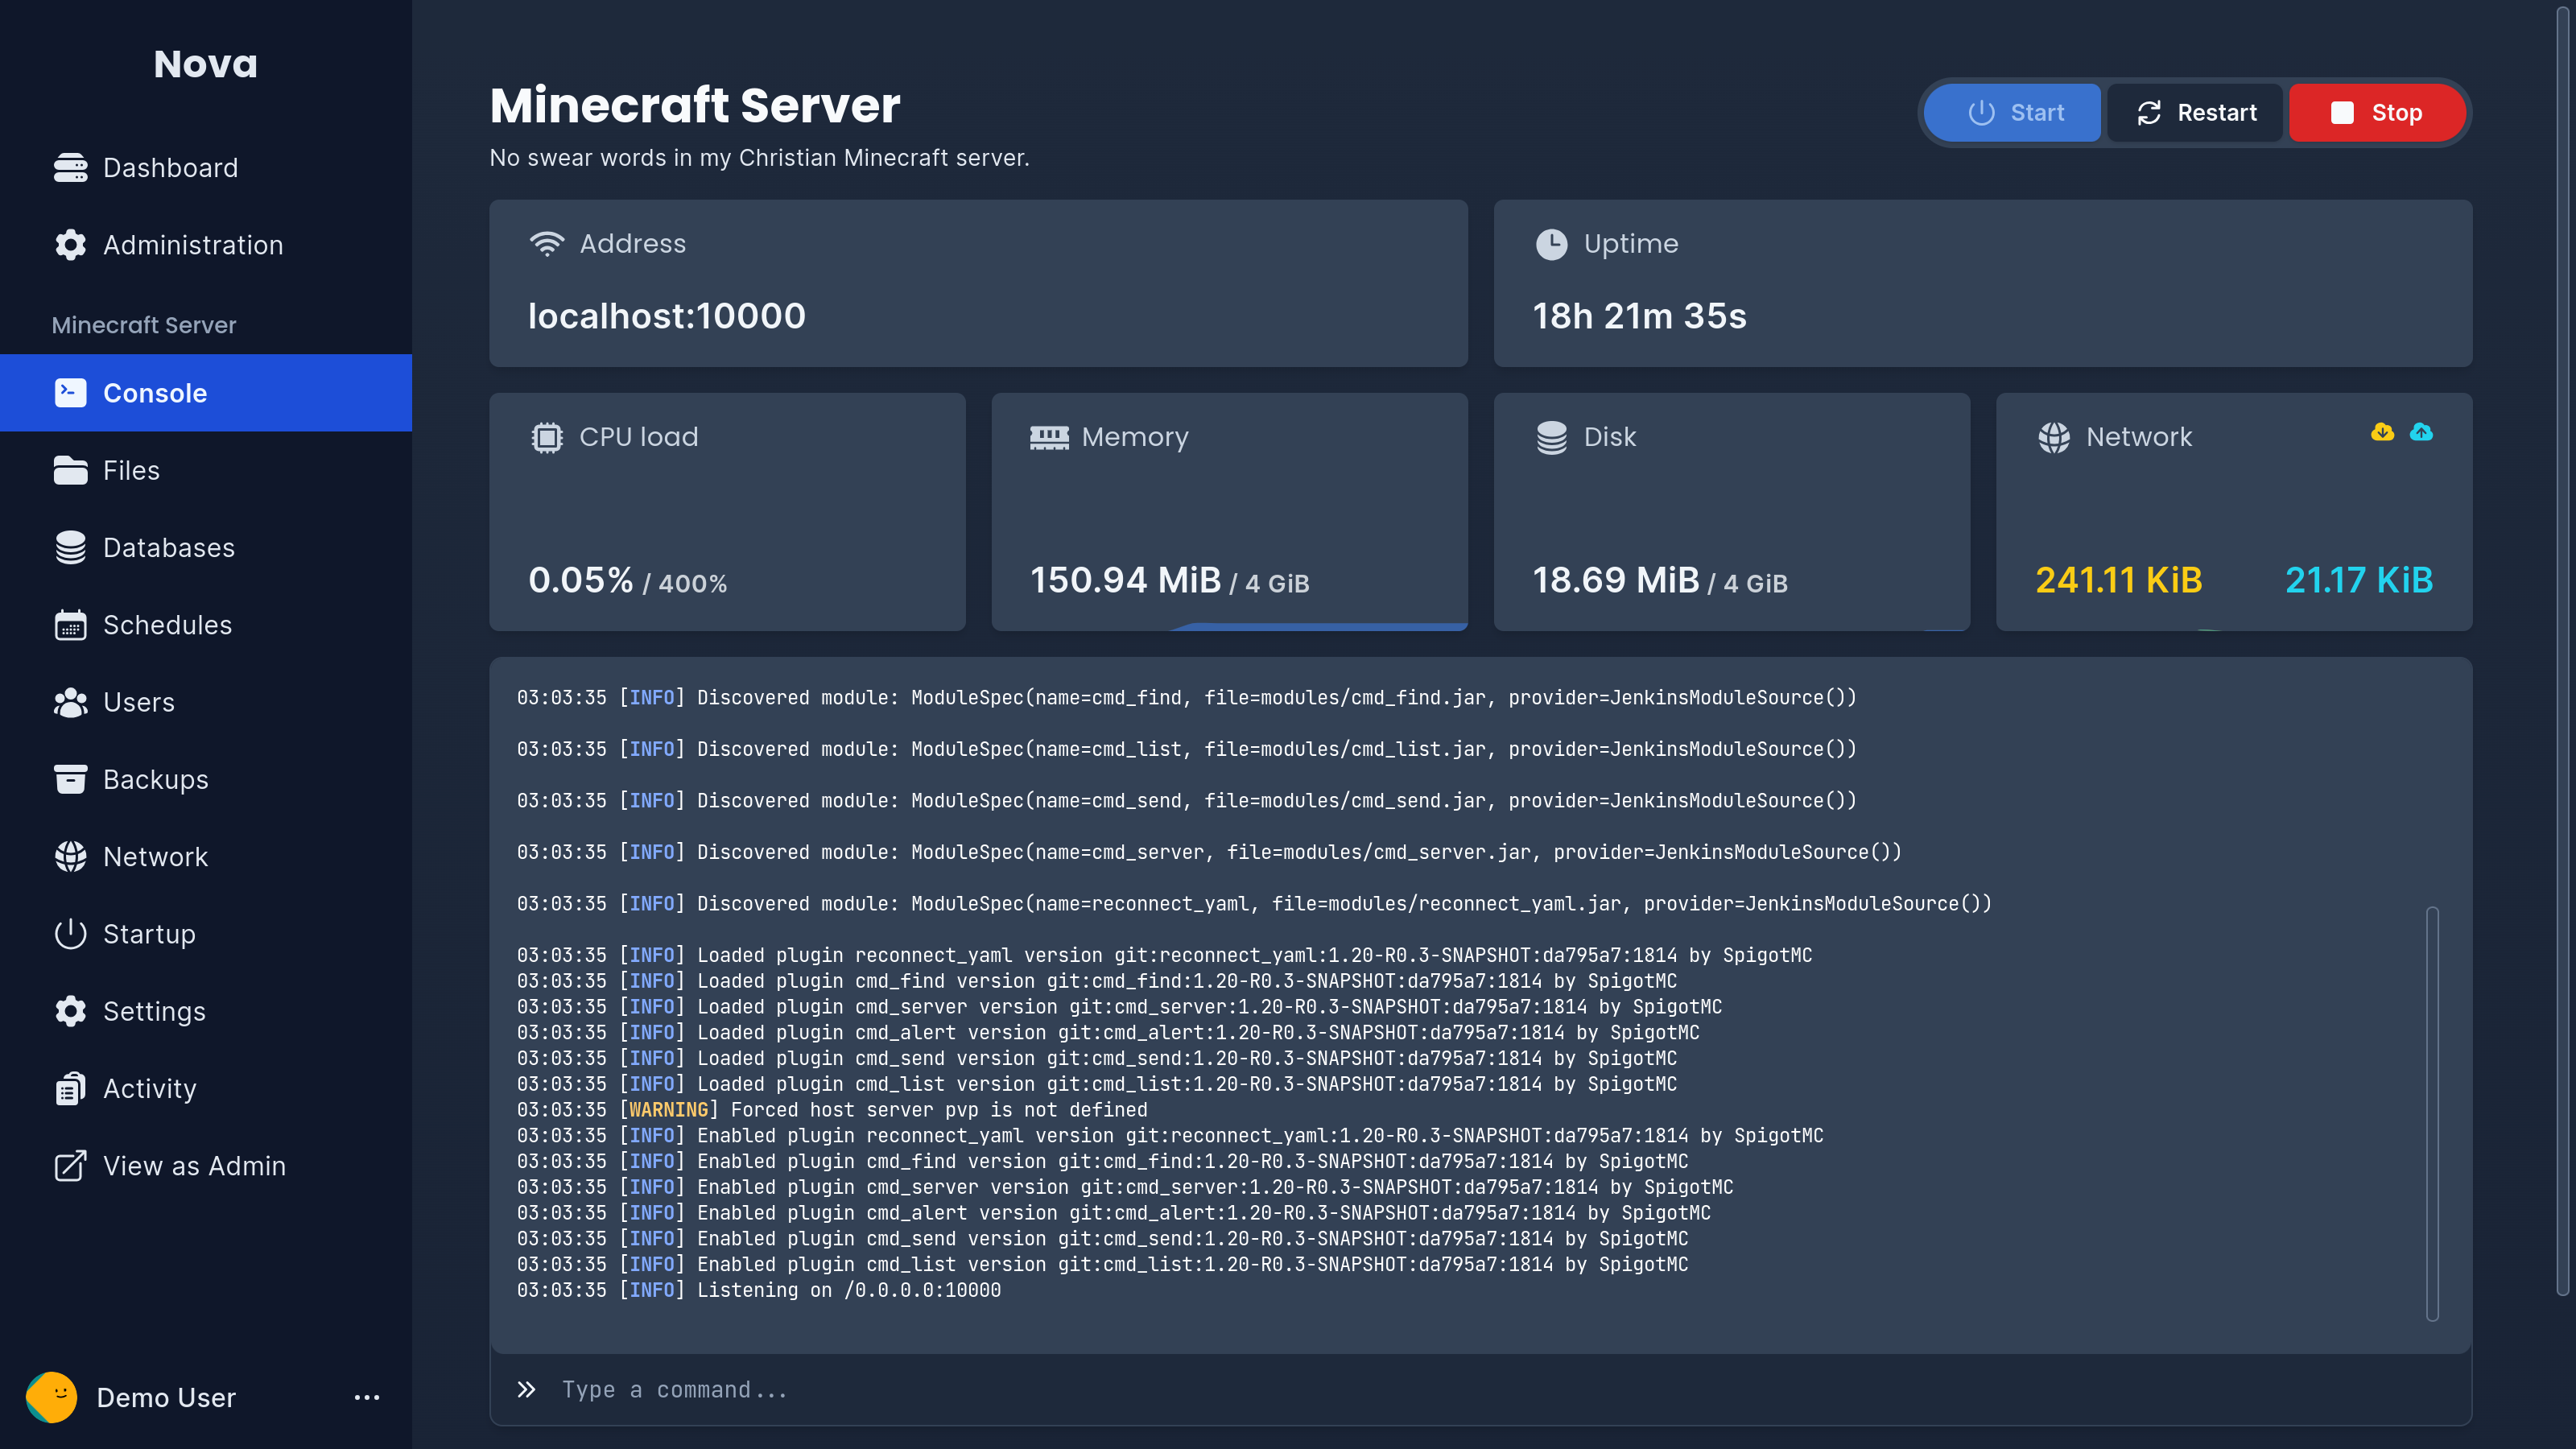The width and height of the screenshot is (2576, 1449).
Task: Click the Address wifi icon
Action: 547,244
